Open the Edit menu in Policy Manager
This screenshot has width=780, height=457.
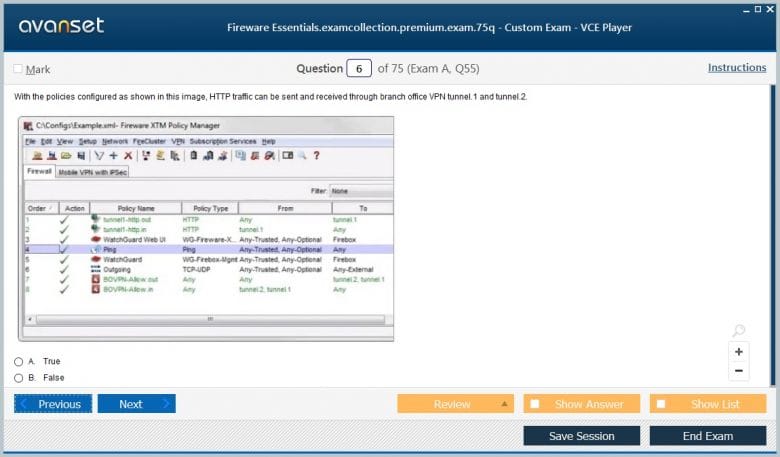tap(46, 141)
